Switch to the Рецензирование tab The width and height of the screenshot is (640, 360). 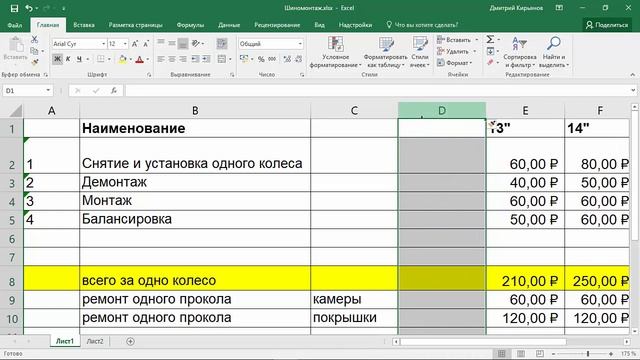pyautogui.click(x=277, y=25)
